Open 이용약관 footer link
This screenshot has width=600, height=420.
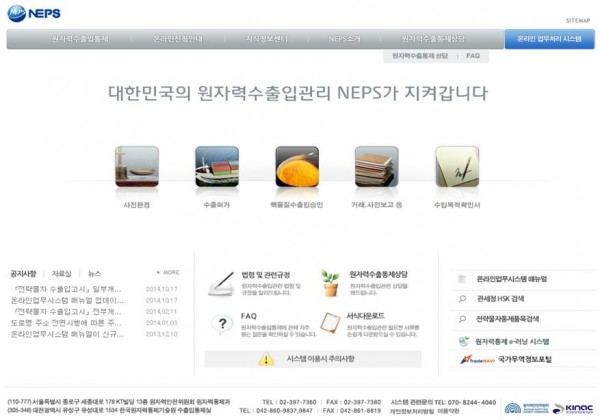coord(448,412)
